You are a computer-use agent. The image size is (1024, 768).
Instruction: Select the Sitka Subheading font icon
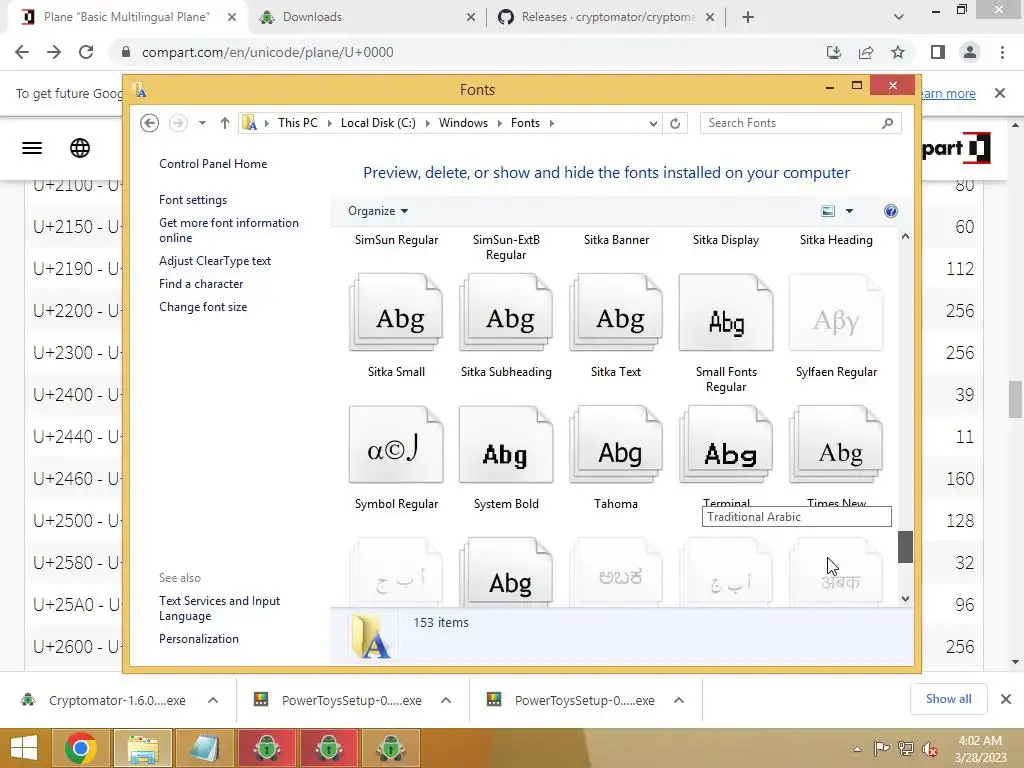506,313
